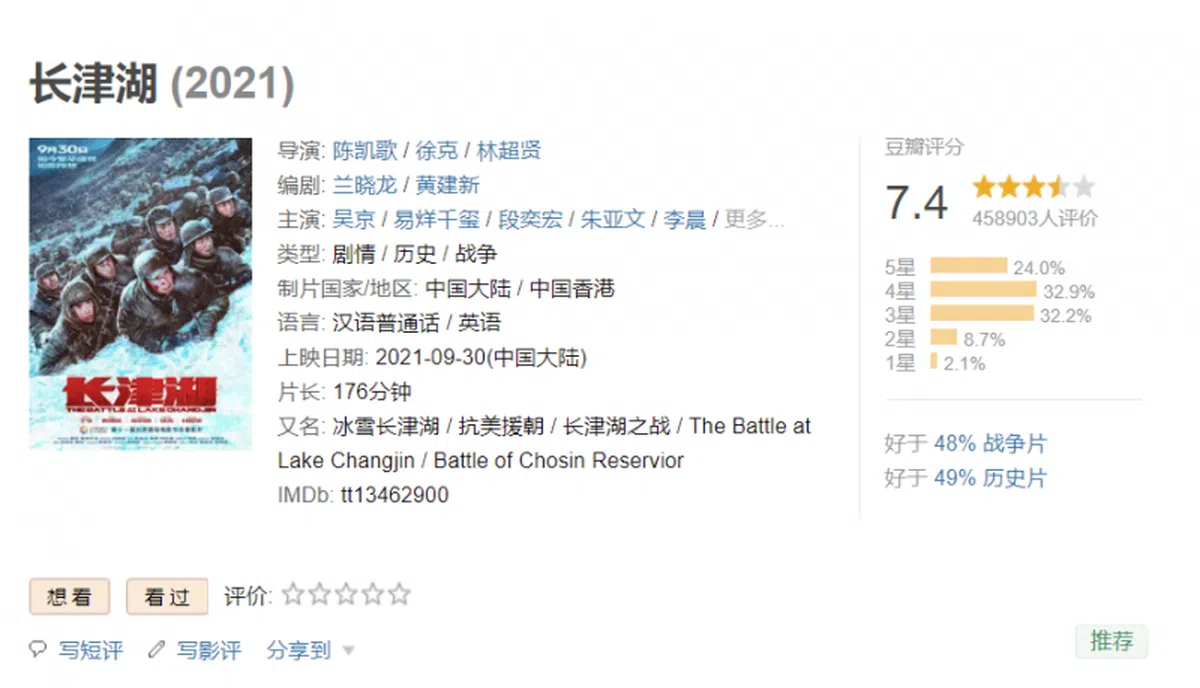Image resolution: width=1200 pixels, height=688 pixels.
Task: Click the third rating star
Action: point(346,595)
